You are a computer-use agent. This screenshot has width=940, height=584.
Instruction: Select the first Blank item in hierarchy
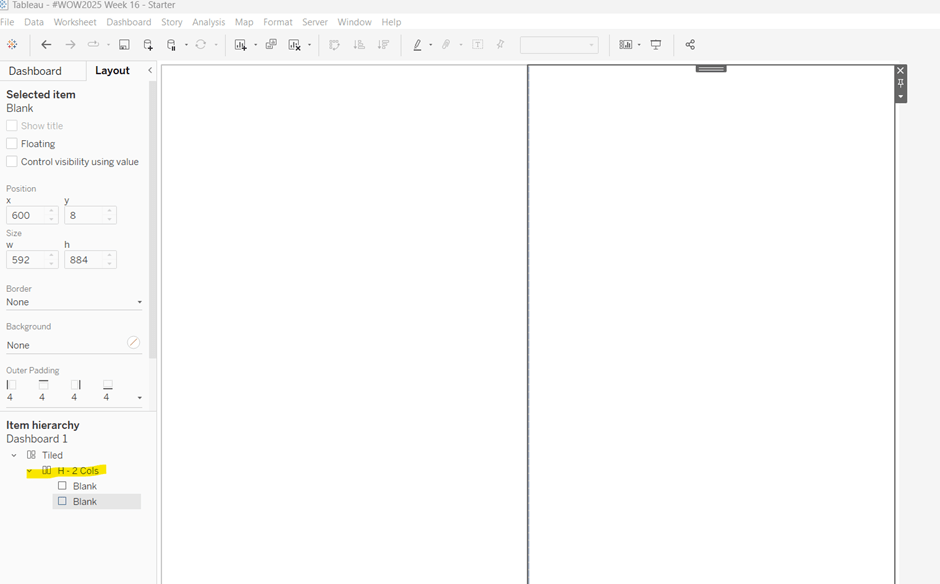tap(84, 486)
